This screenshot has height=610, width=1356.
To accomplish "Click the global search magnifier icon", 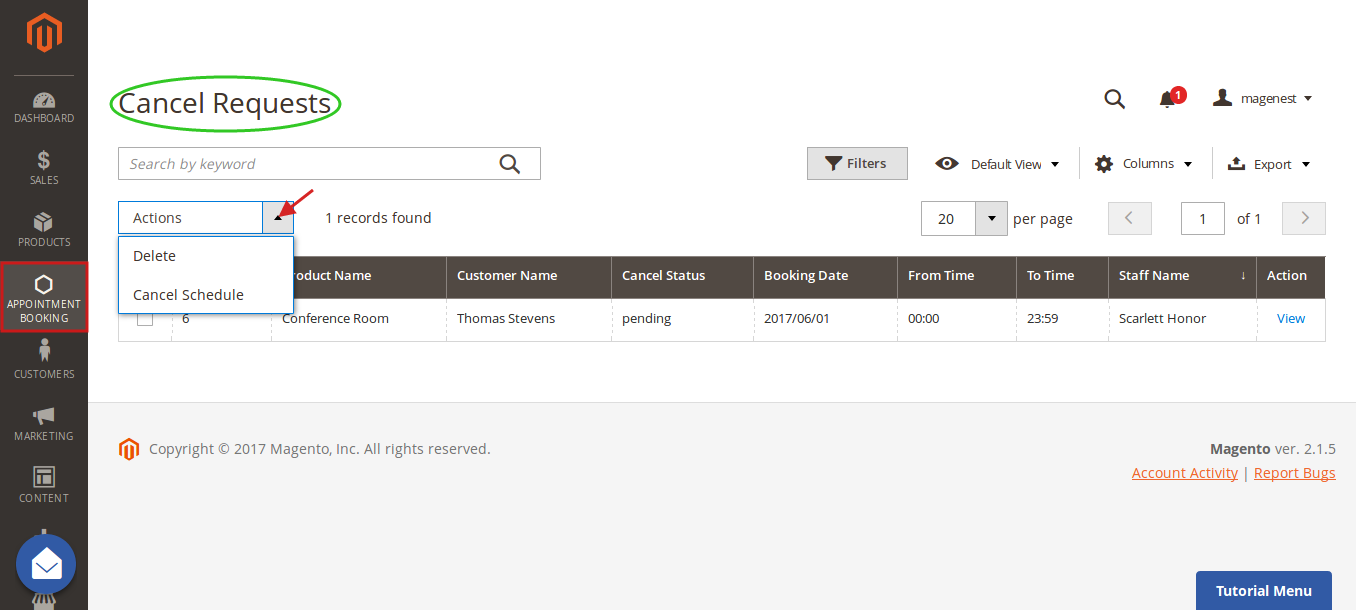I will coord(1114,99).
